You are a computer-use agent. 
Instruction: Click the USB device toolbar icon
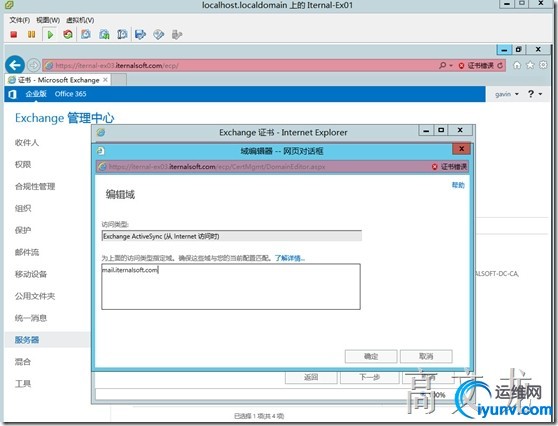point(177,35)
